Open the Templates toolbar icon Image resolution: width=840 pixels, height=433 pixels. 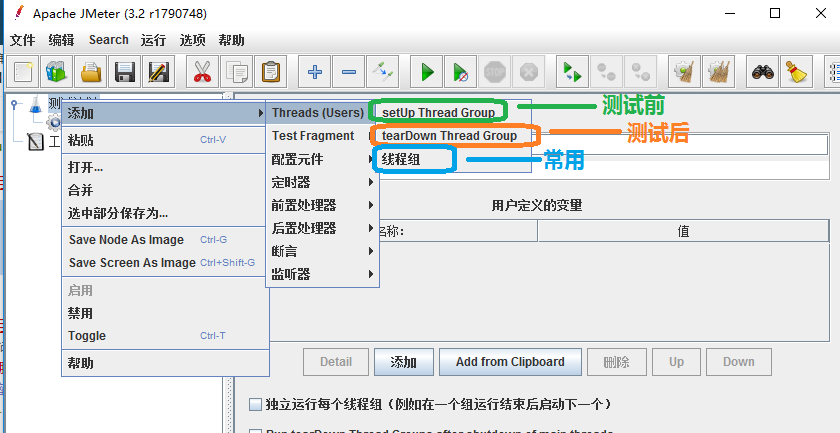56,71
